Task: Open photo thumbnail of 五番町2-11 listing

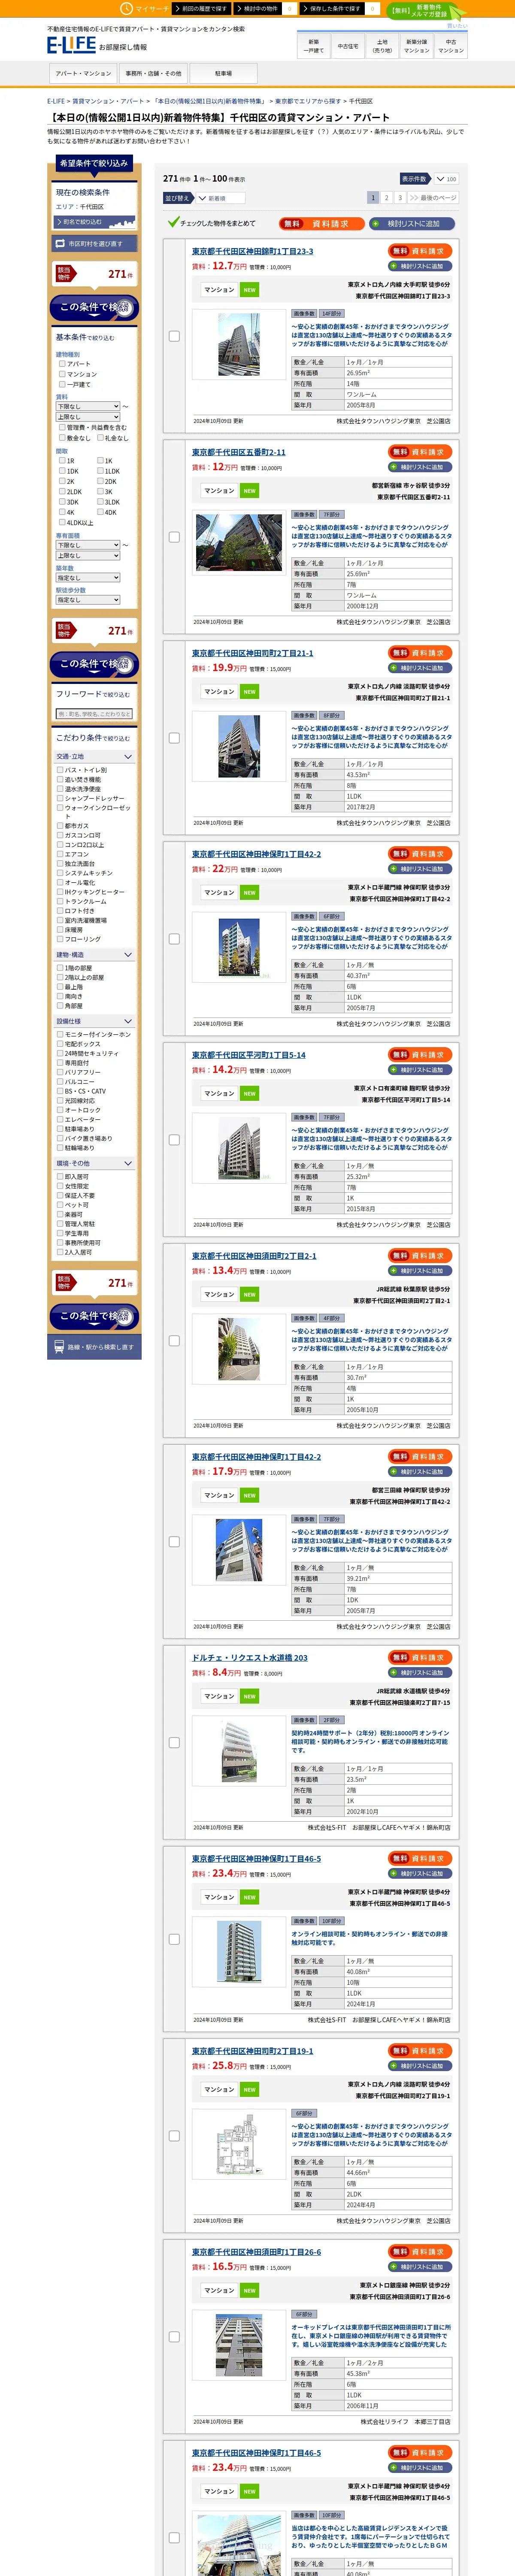Action: pos(239,543)
